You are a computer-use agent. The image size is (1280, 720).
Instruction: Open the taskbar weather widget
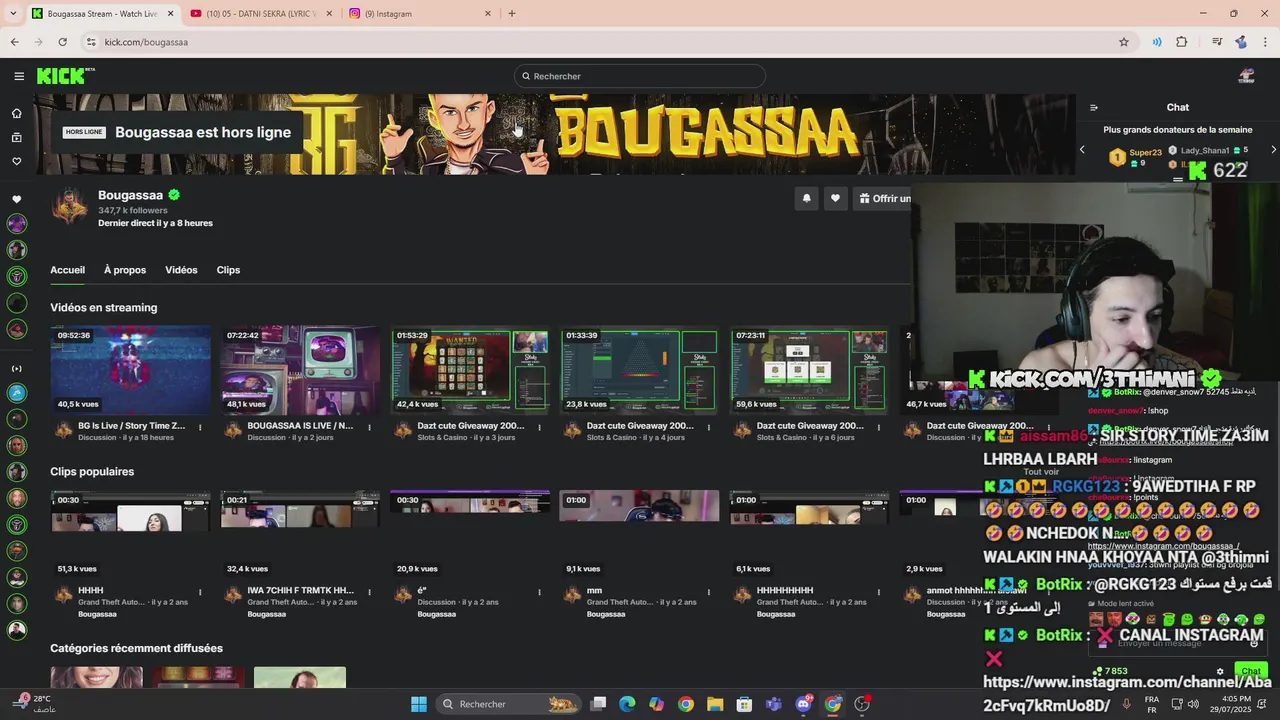tap(35, 703)
